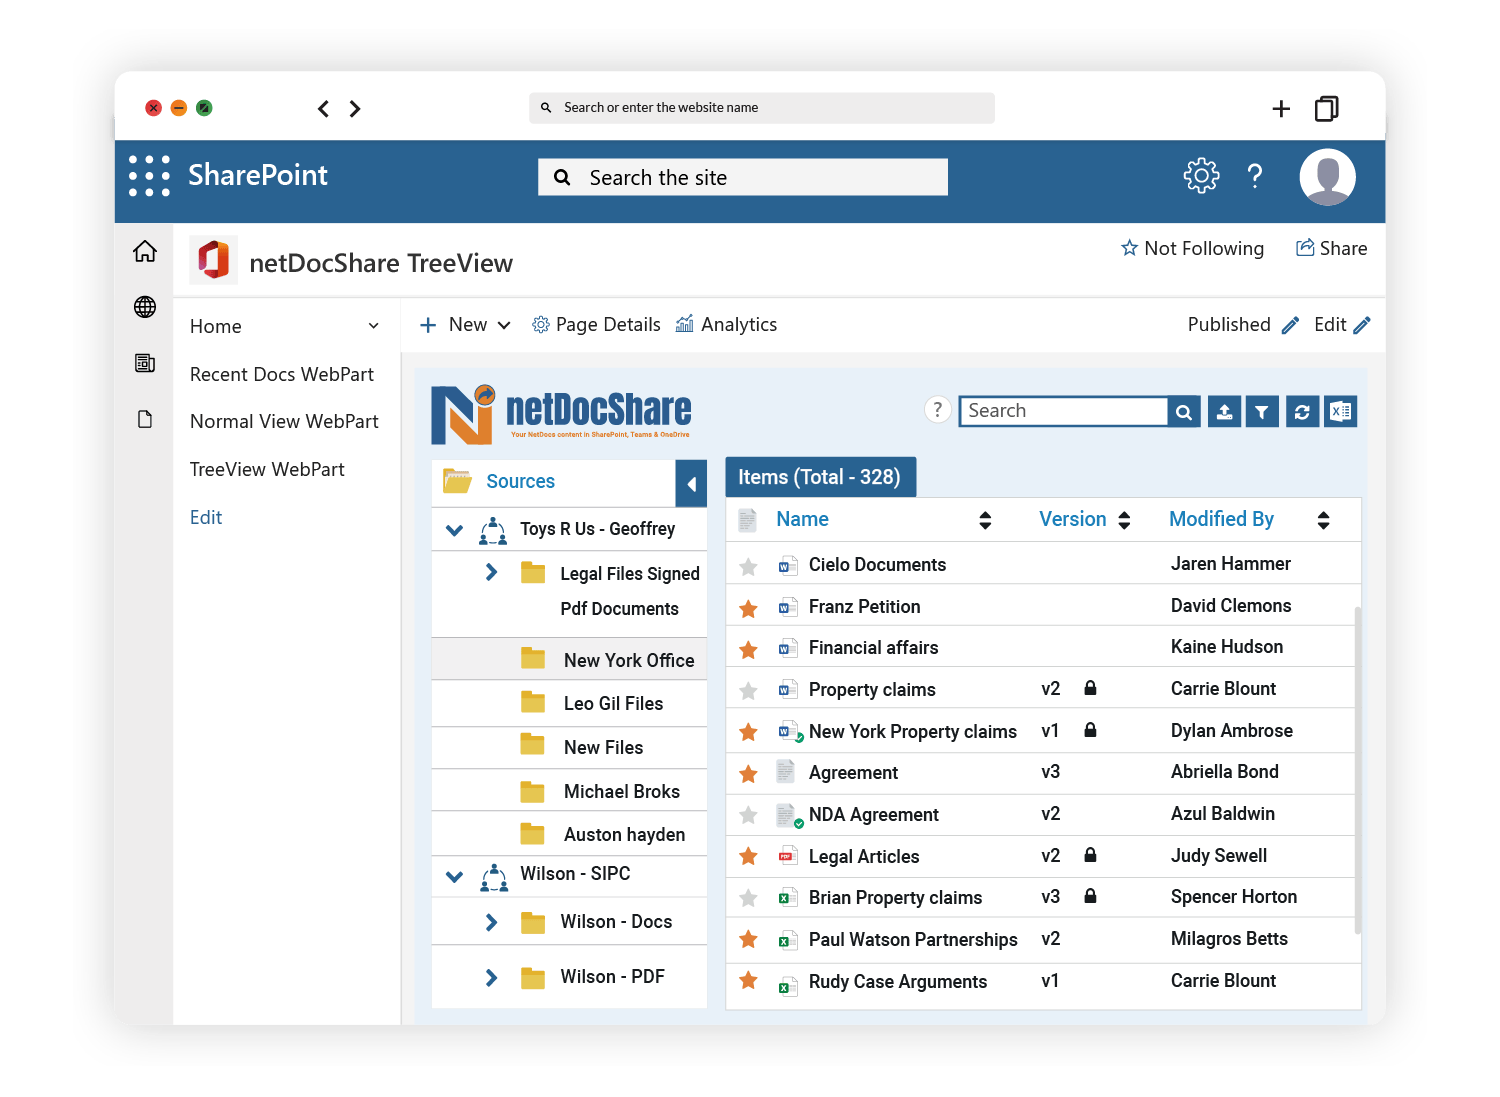Open TreeView WebPart nav item
1500x1097 pixels.
(267, 469)
